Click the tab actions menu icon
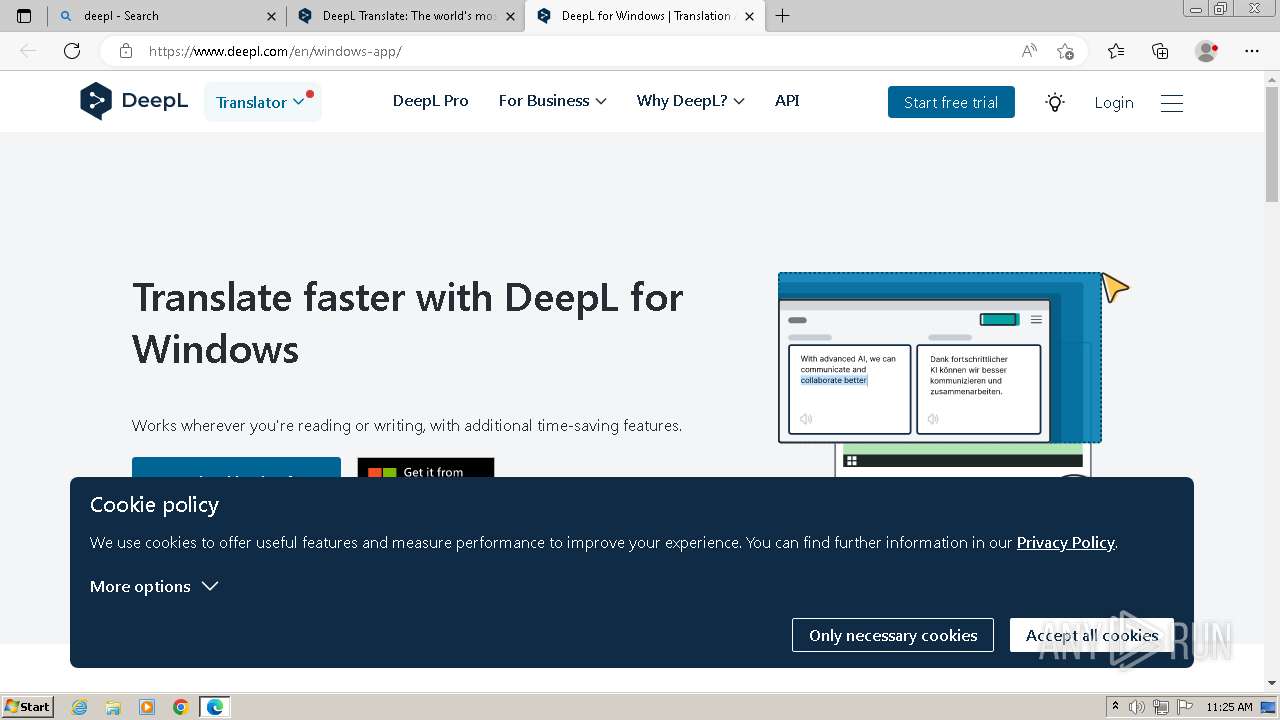This screenshot has height=720, width=1280. click(x=24, y=16)
